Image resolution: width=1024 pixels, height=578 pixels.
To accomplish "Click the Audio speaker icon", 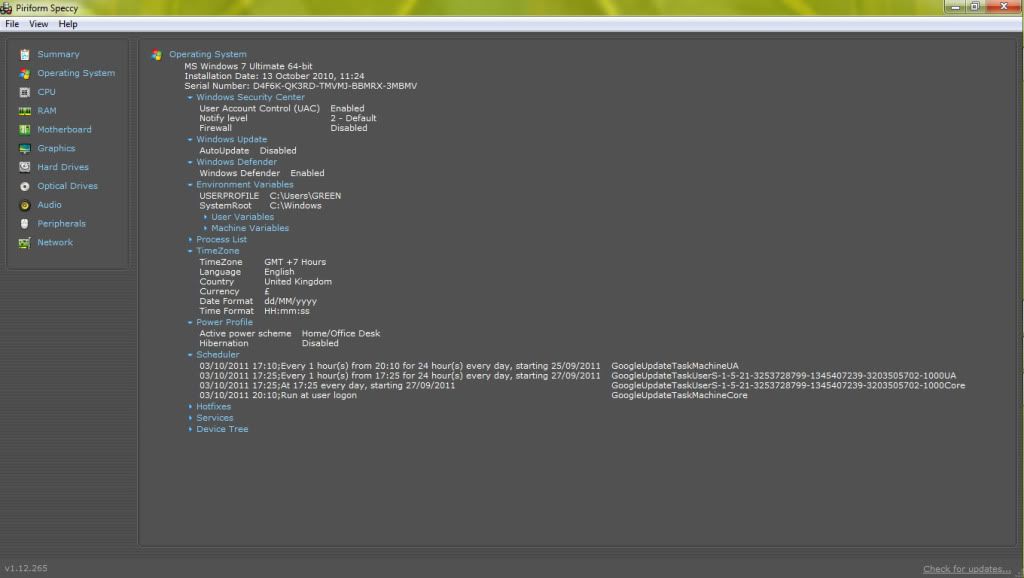I will point(25,205).
